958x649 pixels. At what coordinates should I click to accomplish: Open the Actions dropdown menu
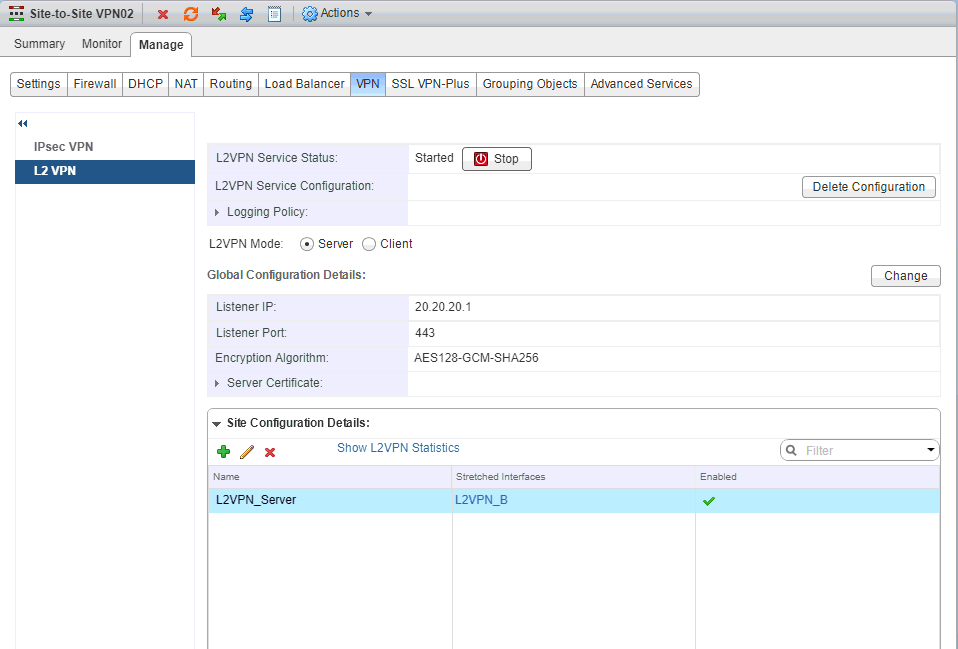point(337,14)
